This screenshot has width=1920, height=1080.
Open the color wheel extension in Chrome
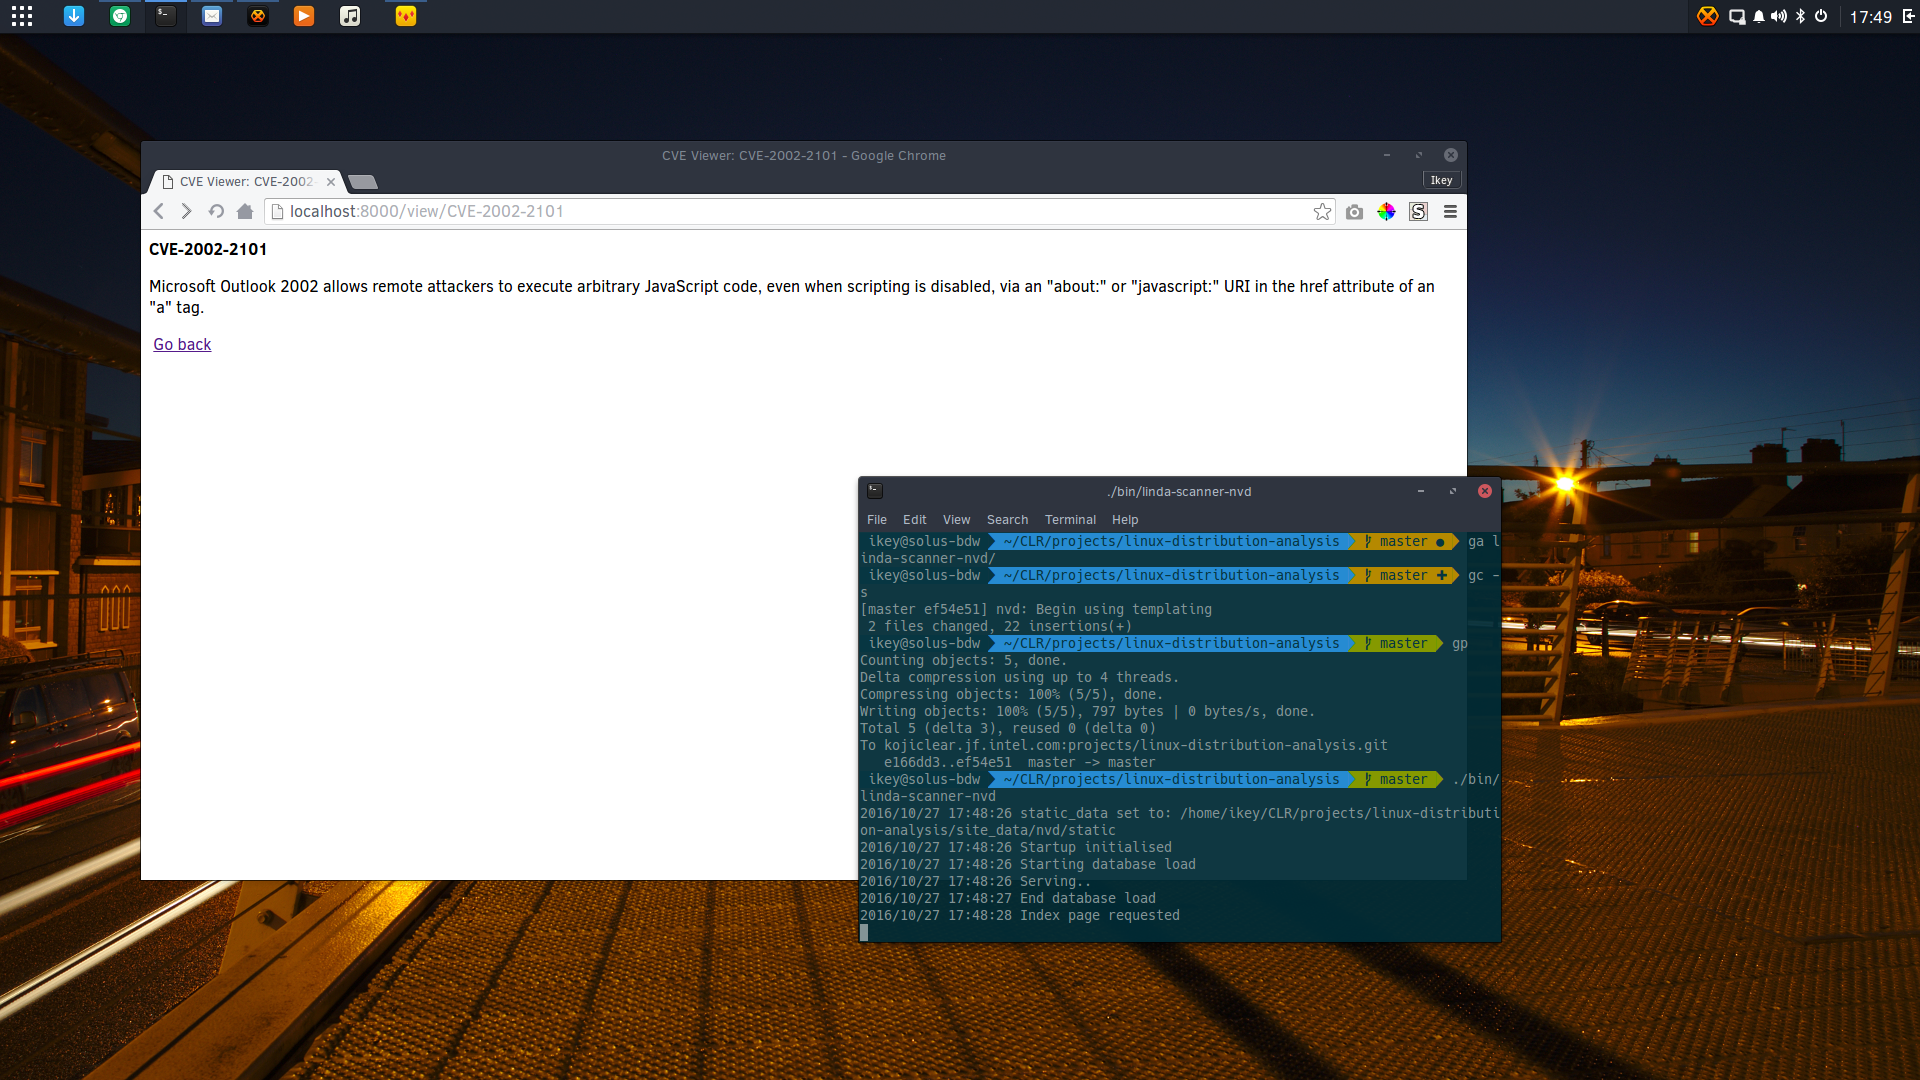(x=1386, y=211)
